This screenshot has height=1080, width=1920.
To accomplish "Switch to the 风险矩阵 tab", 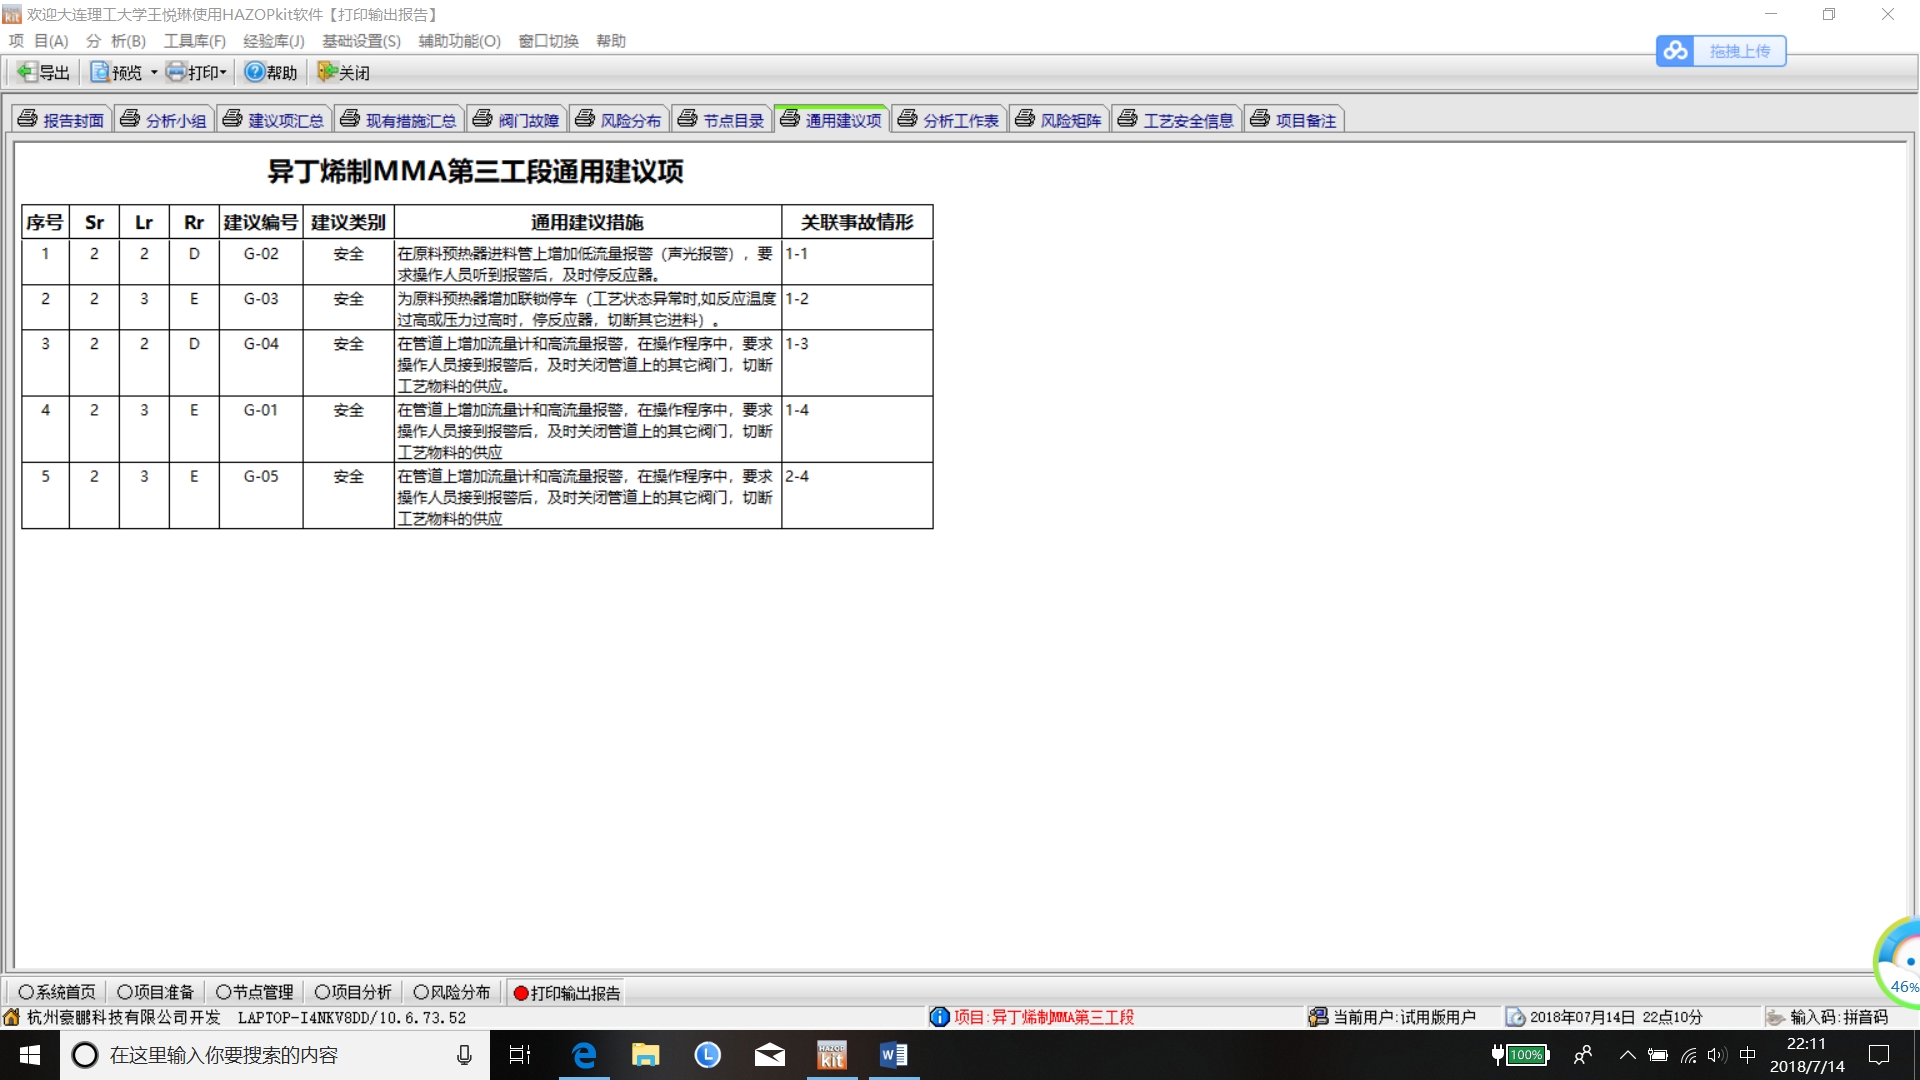I will point(1059,120).
